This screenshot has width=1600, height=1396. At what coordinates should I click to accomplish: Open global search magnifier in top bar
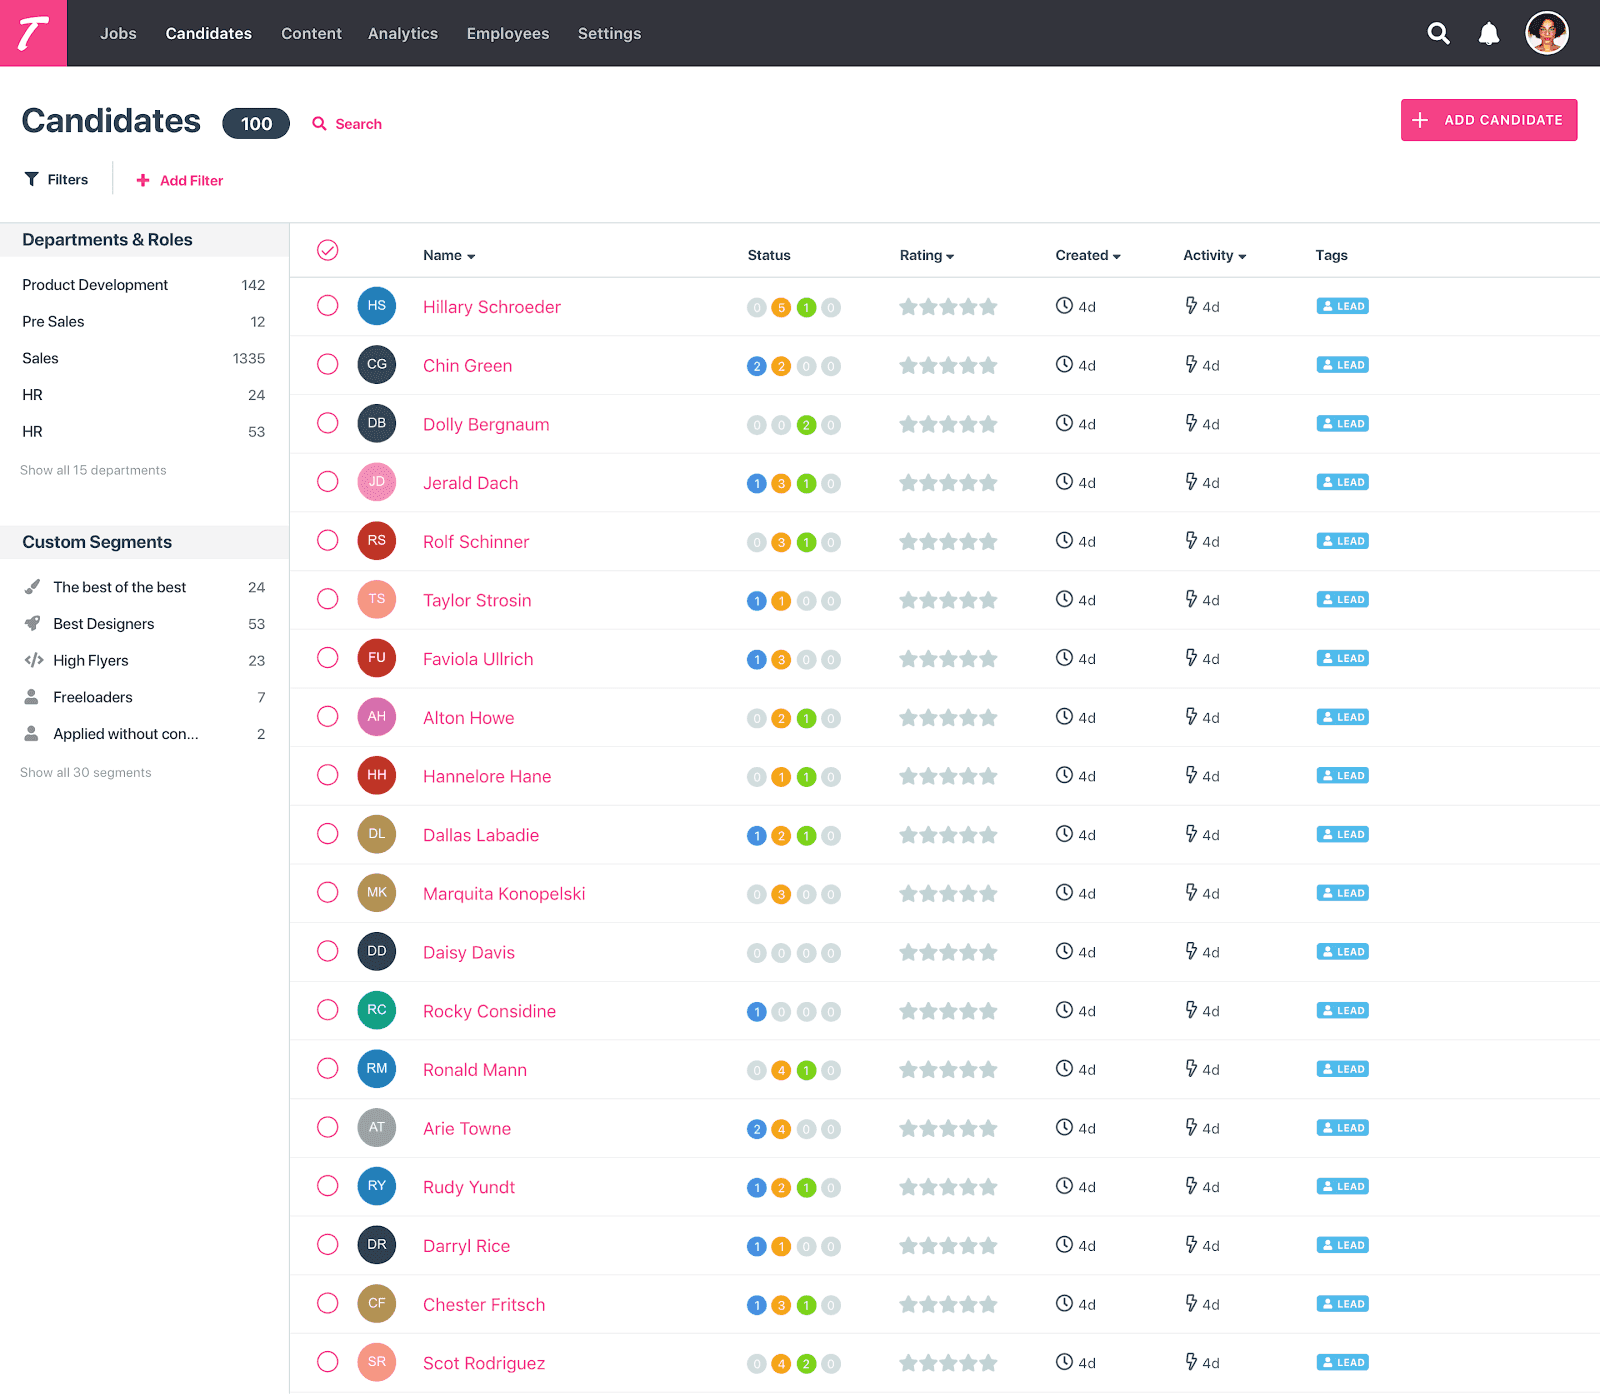[x=1438, y=33]
